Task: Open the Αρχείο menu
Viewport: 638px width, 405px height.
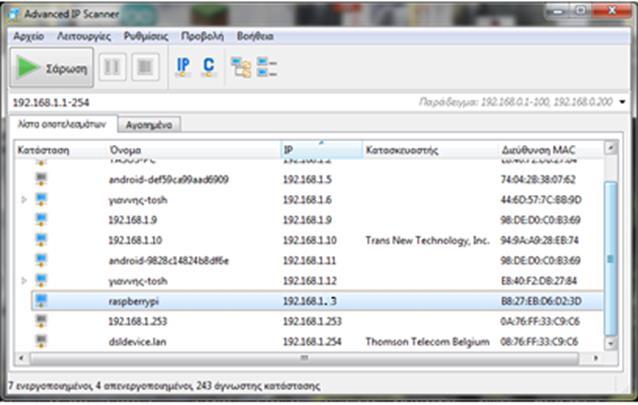Action: coord(28,36)
